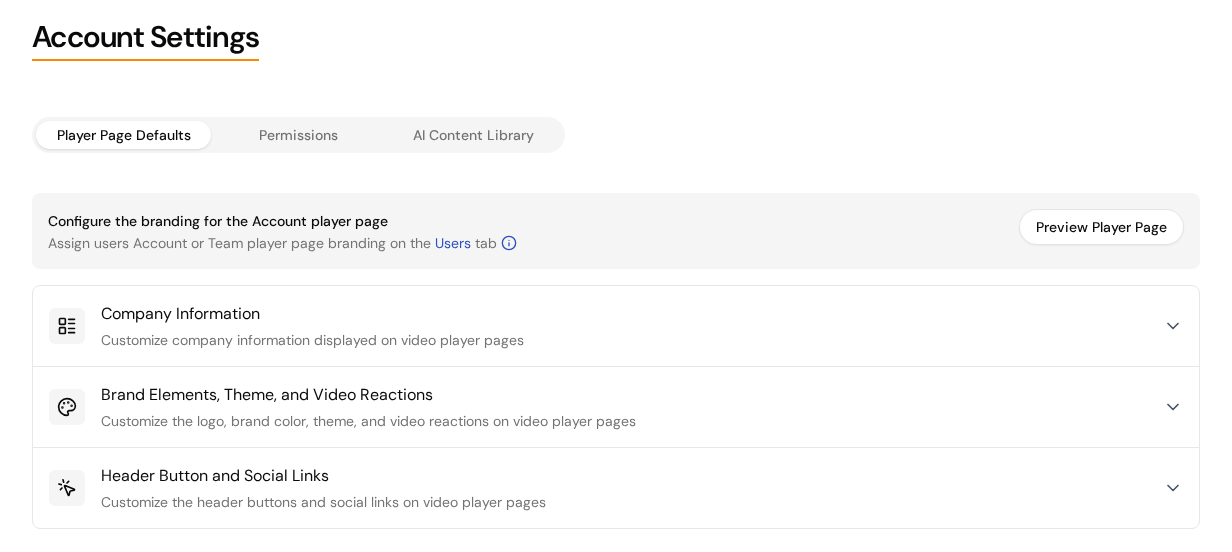Screen dimensions: 1232x552
Task: Switch to the Permissions tab
Action: pyautogui.click(x=298, y=135)
